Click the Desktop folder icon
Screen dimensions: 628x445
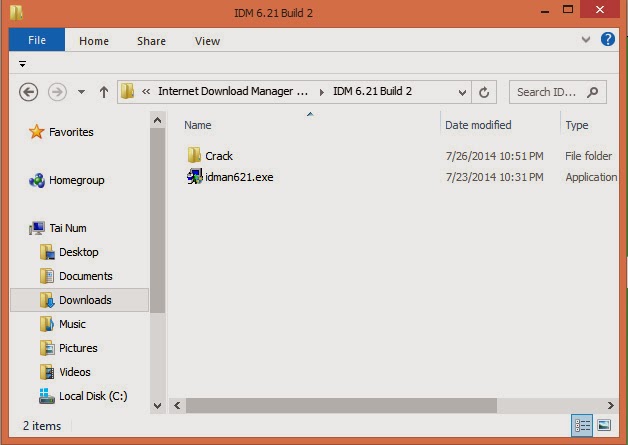point(47,252)
